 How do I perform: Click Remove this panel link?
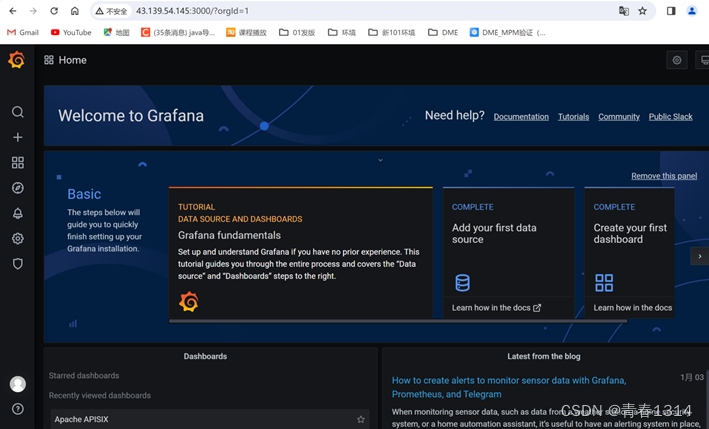click(664, 176)
